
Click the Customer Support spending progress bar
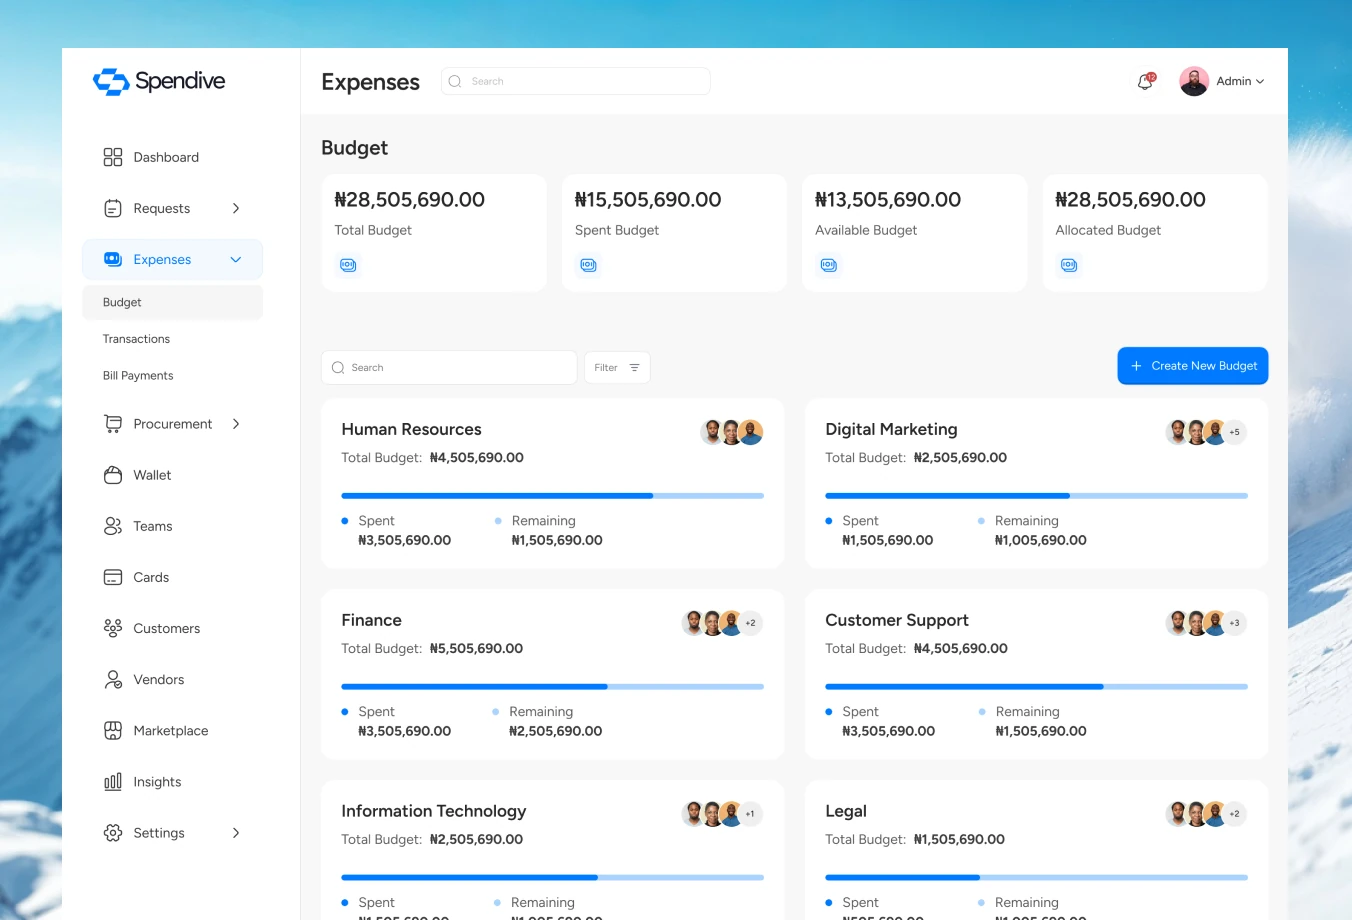click(x=1036, y=687)
